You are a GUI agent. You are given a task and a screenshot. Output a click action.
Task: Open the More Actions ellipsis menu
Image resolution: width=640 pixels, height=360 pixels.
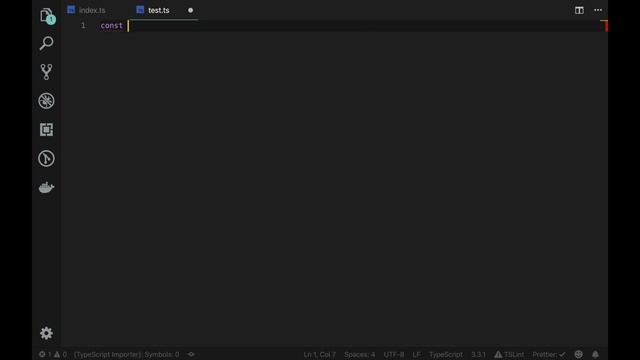click(598, 10)
